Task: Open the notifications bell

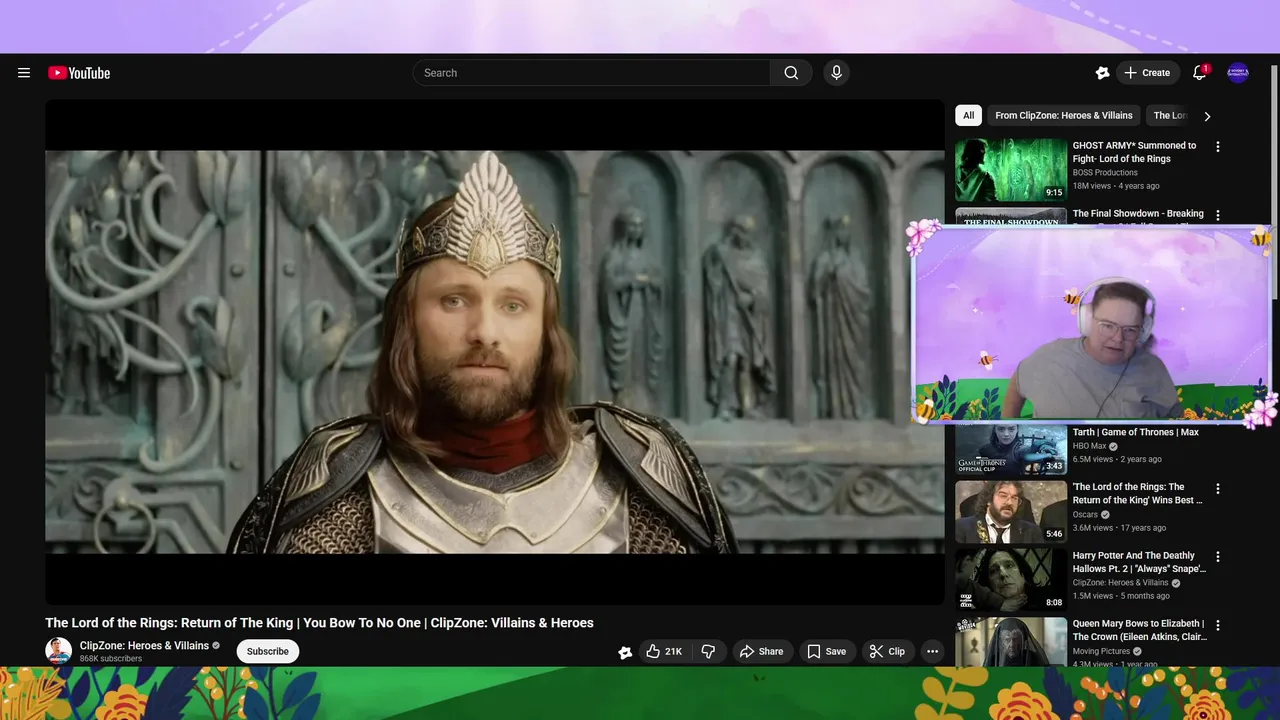Action: pyautogui.click(x=1200, y=73)
